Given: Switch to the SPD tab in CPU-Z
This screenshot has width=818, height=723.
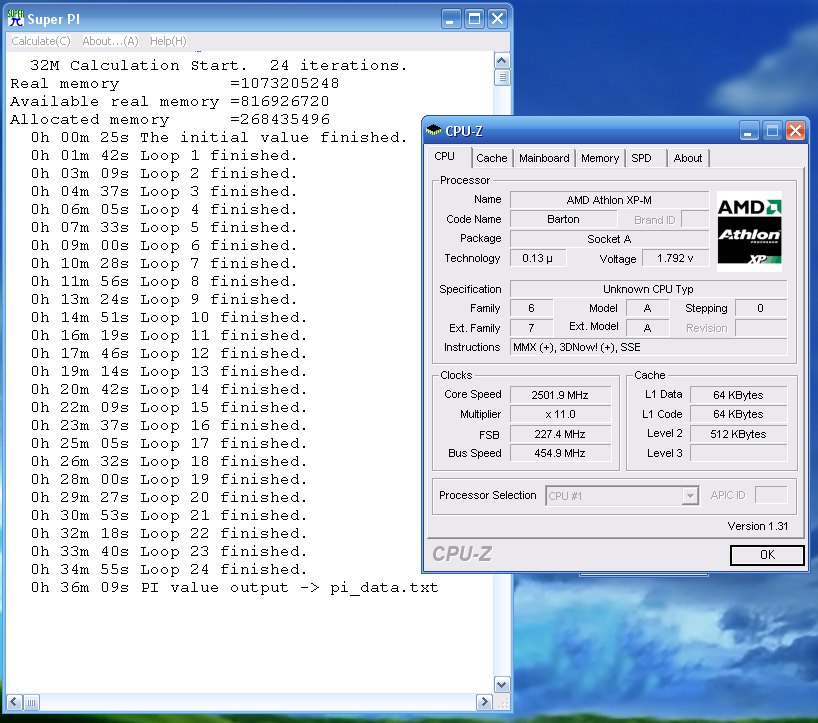Looking at the screenshot, I should [x=641, y=158].
